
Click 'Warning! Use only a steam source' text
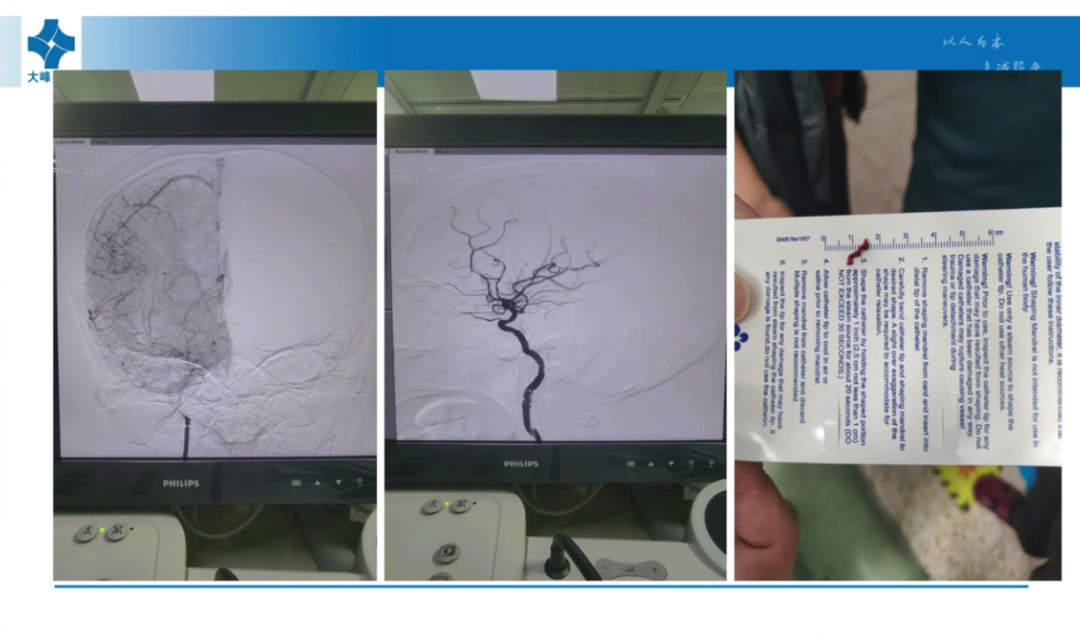point(1006,342)
